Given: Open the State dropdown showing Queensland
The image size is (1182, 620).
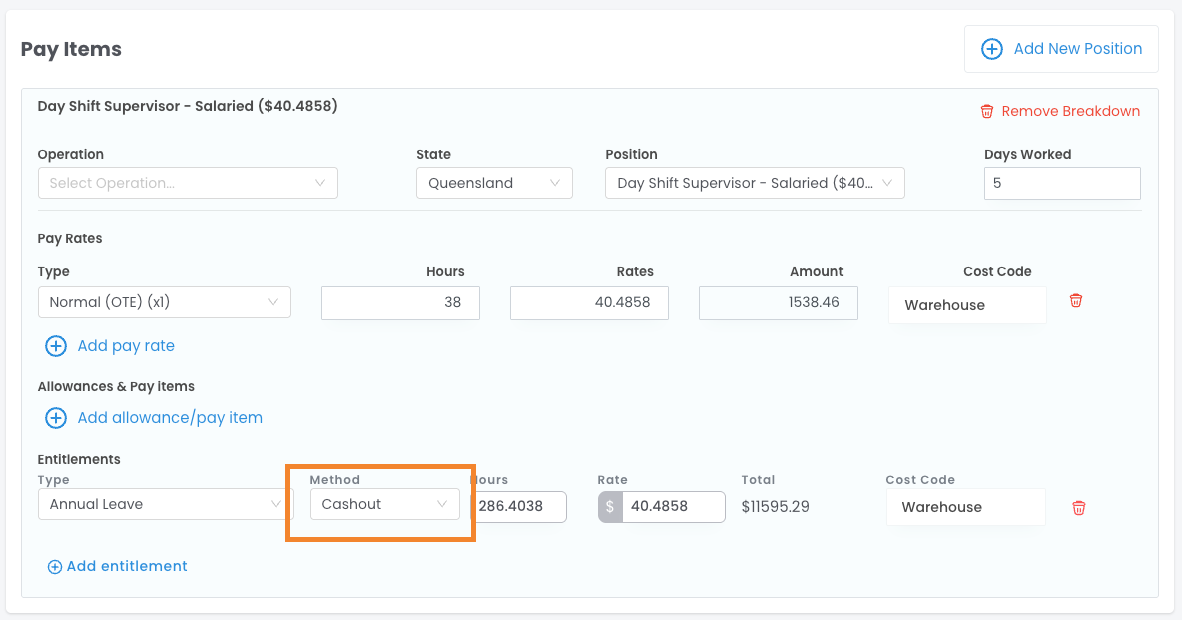Looking at the screenshot, I should tap(494, 183).
